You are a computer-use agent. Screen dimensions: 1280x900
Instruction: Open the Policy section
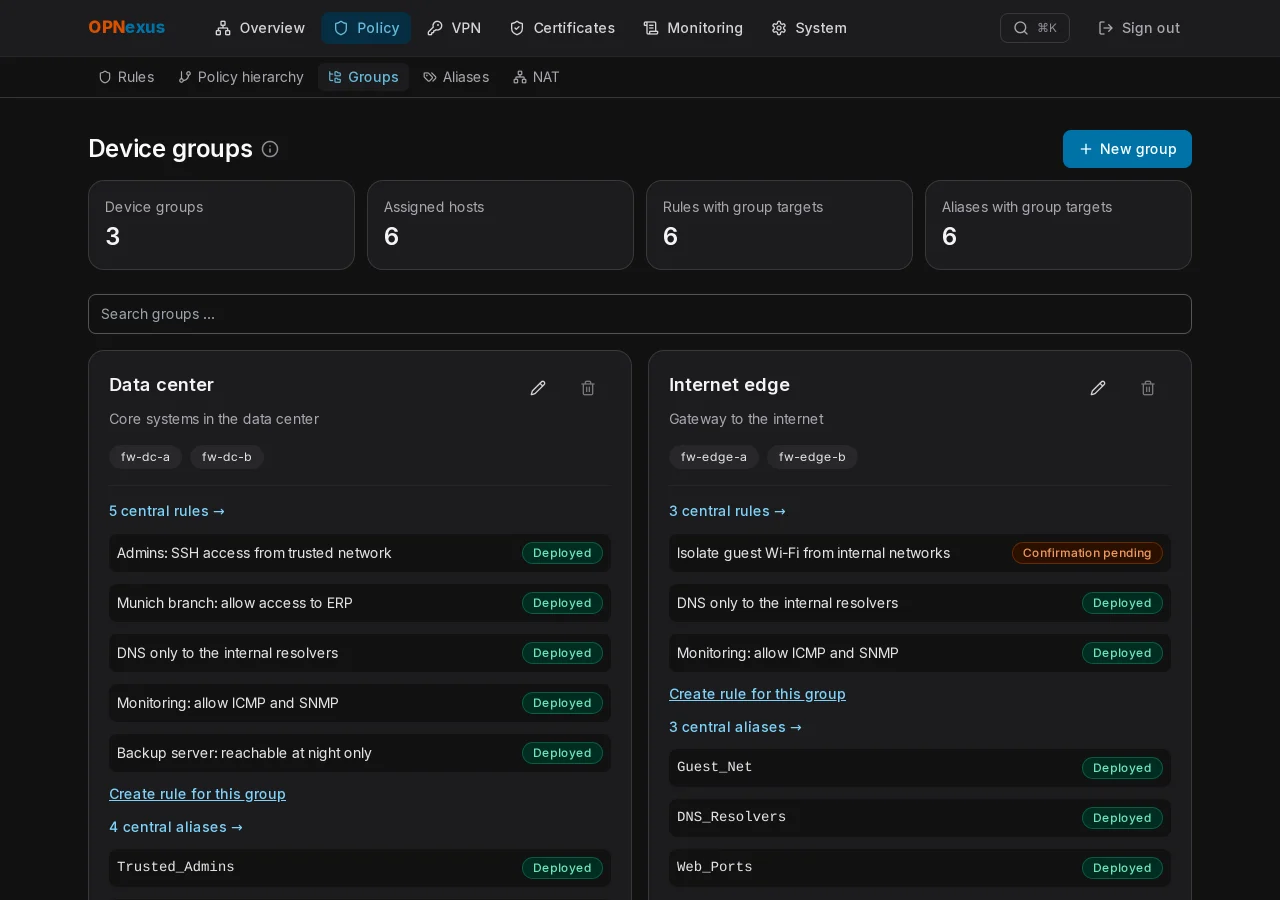[366, 28]
